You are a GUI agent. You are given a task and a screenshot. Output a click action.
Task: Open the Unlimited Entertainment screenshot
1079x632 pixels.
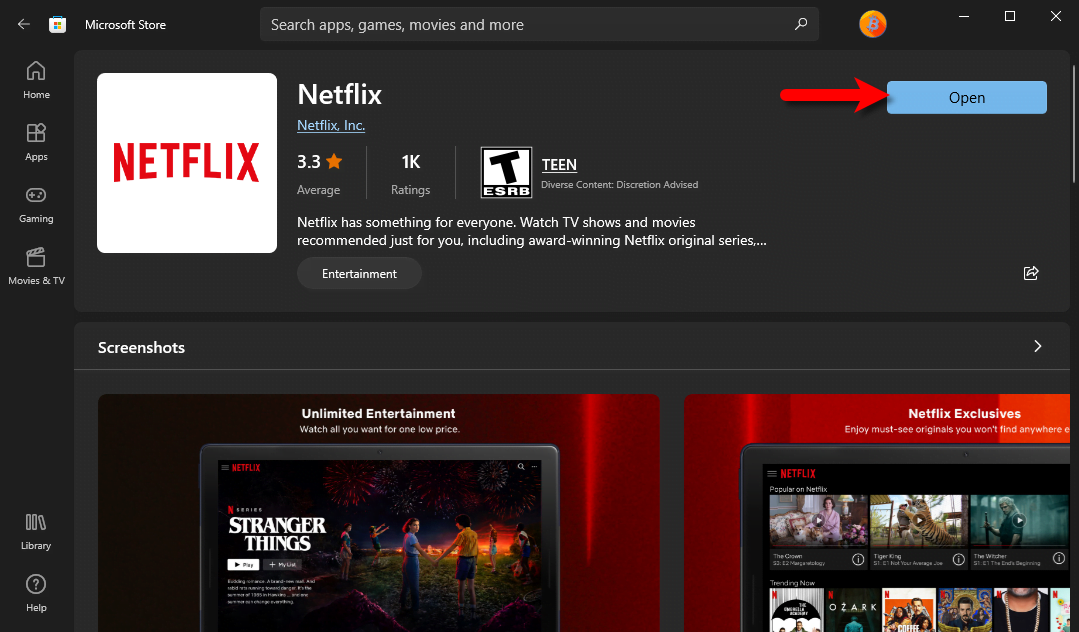[378, 513]
